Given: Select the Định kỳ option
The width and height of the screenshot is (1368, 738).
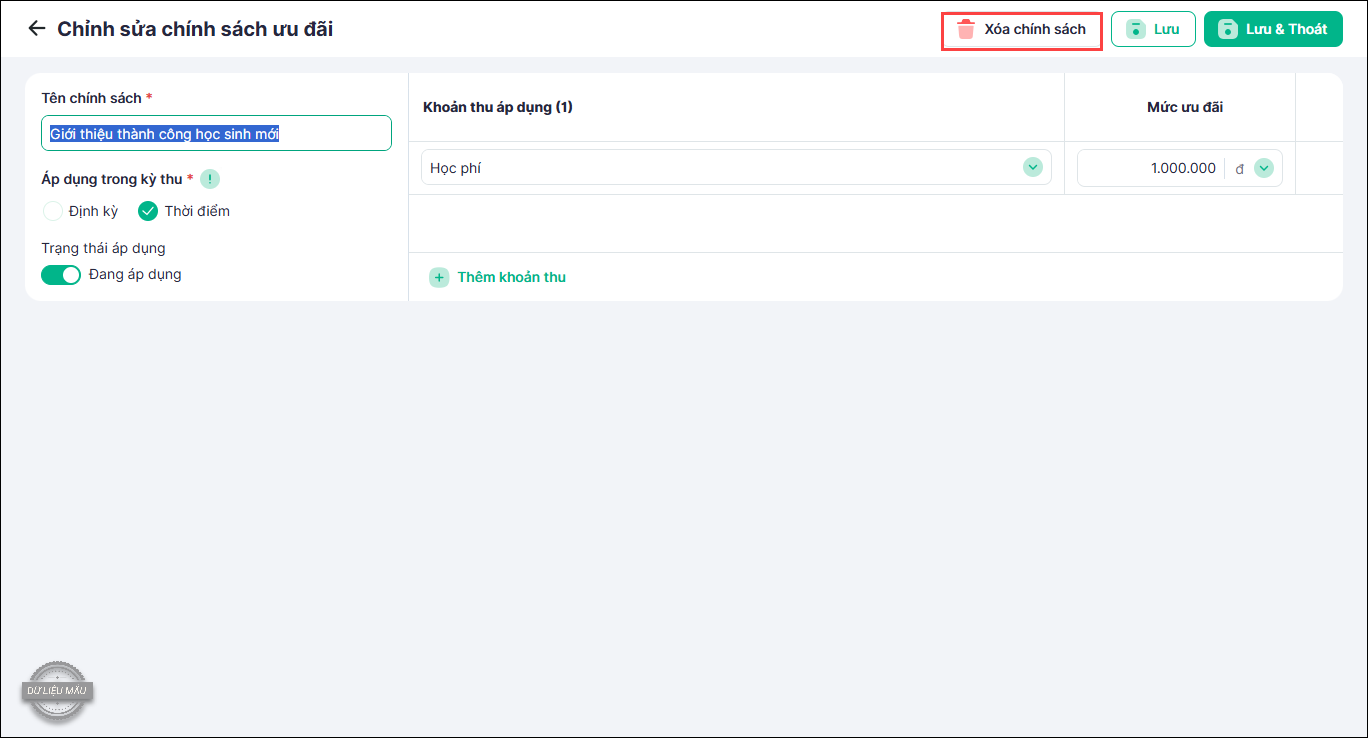Looking at the screenshot, I should pos(81,211).
